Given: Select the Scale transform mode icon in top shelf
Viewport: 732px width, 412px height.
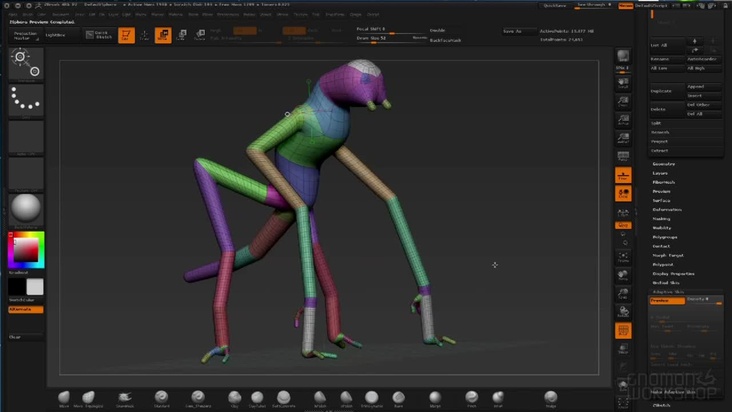Looking at the screenshot, I should [182, 35].
